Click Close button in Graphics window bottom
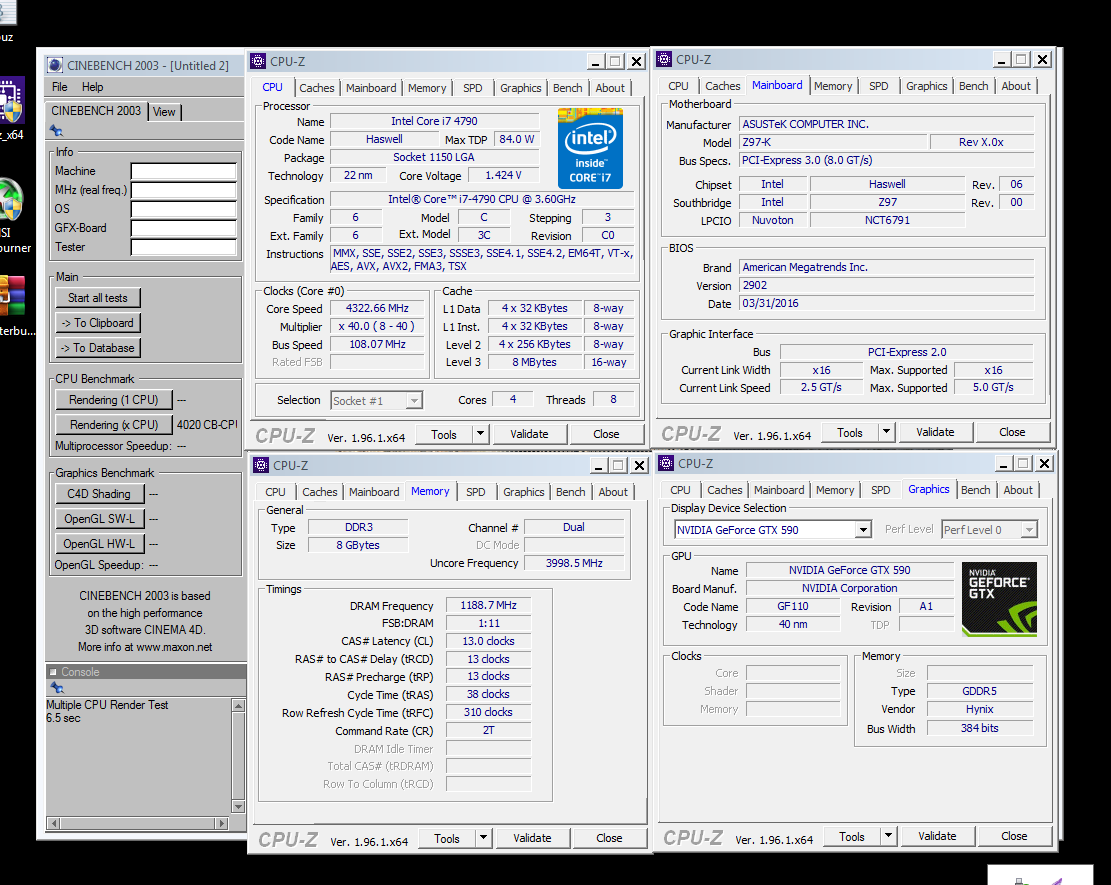Viewport: 1111px width, 885px height. pyautogui.click(x=1014, y=835)
